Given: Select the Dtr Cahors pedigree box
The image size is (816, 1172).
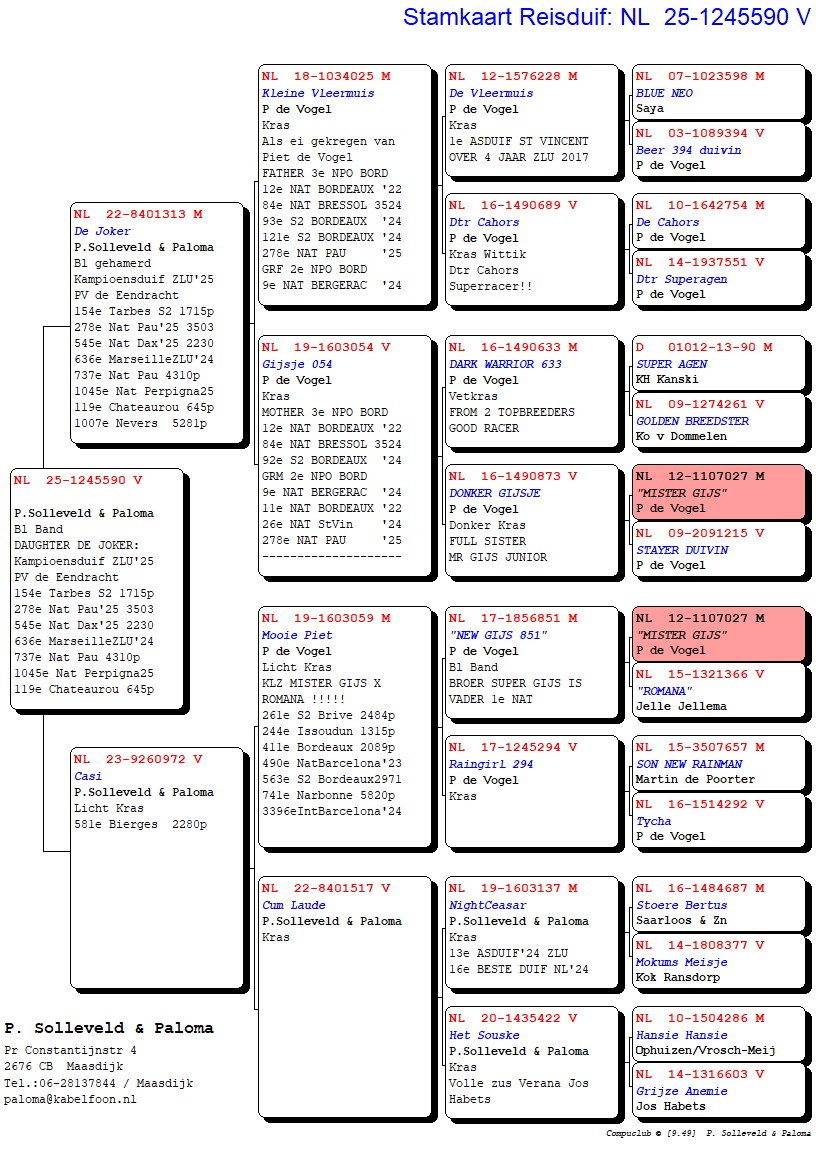Looking at the screenshot, I should [532, 248].
